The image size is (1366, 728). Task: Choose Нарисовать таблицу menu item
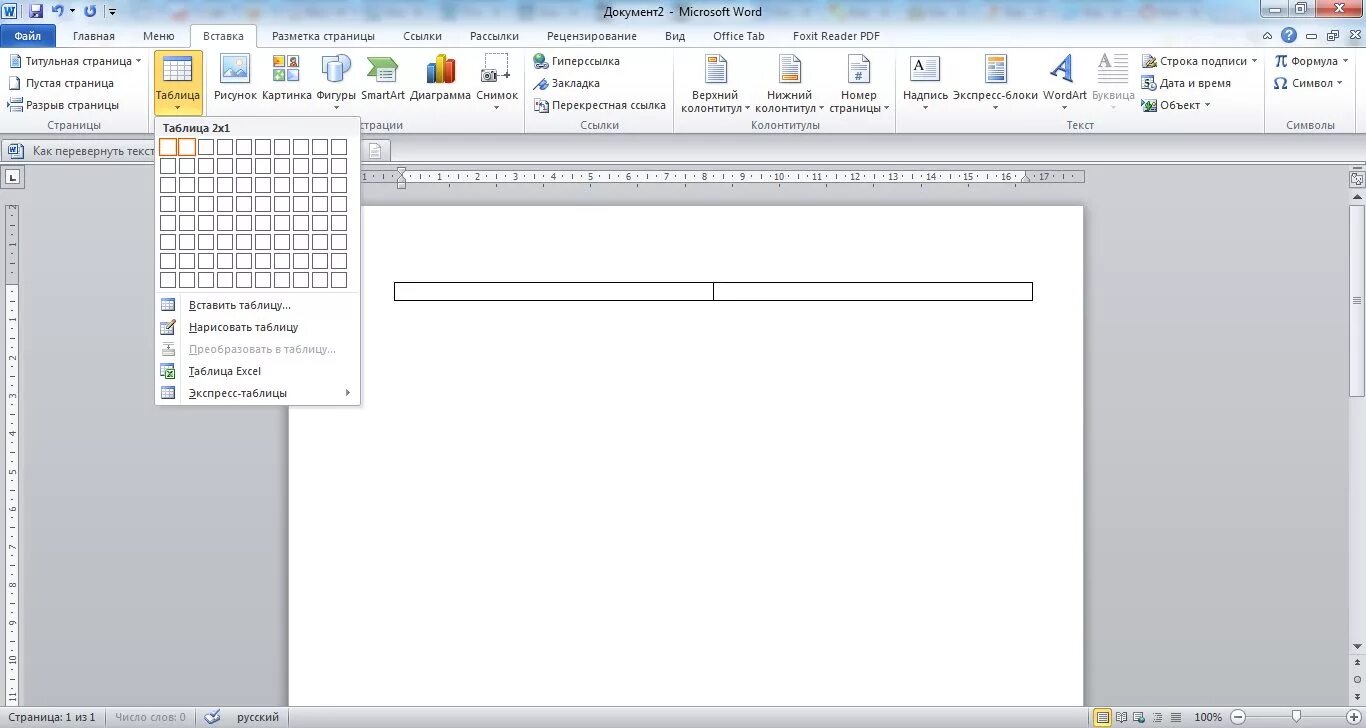258,327
